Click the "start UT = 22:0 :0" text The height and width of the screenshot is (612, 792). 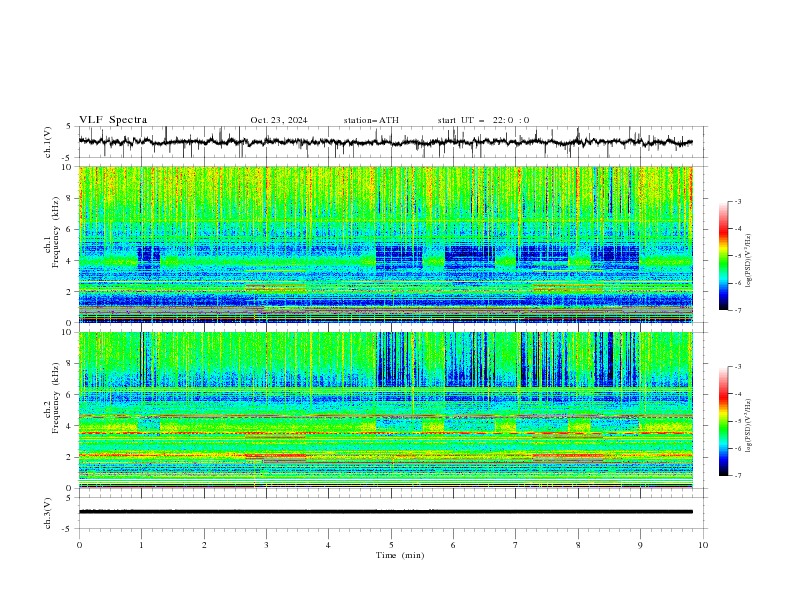click(483, 120)
